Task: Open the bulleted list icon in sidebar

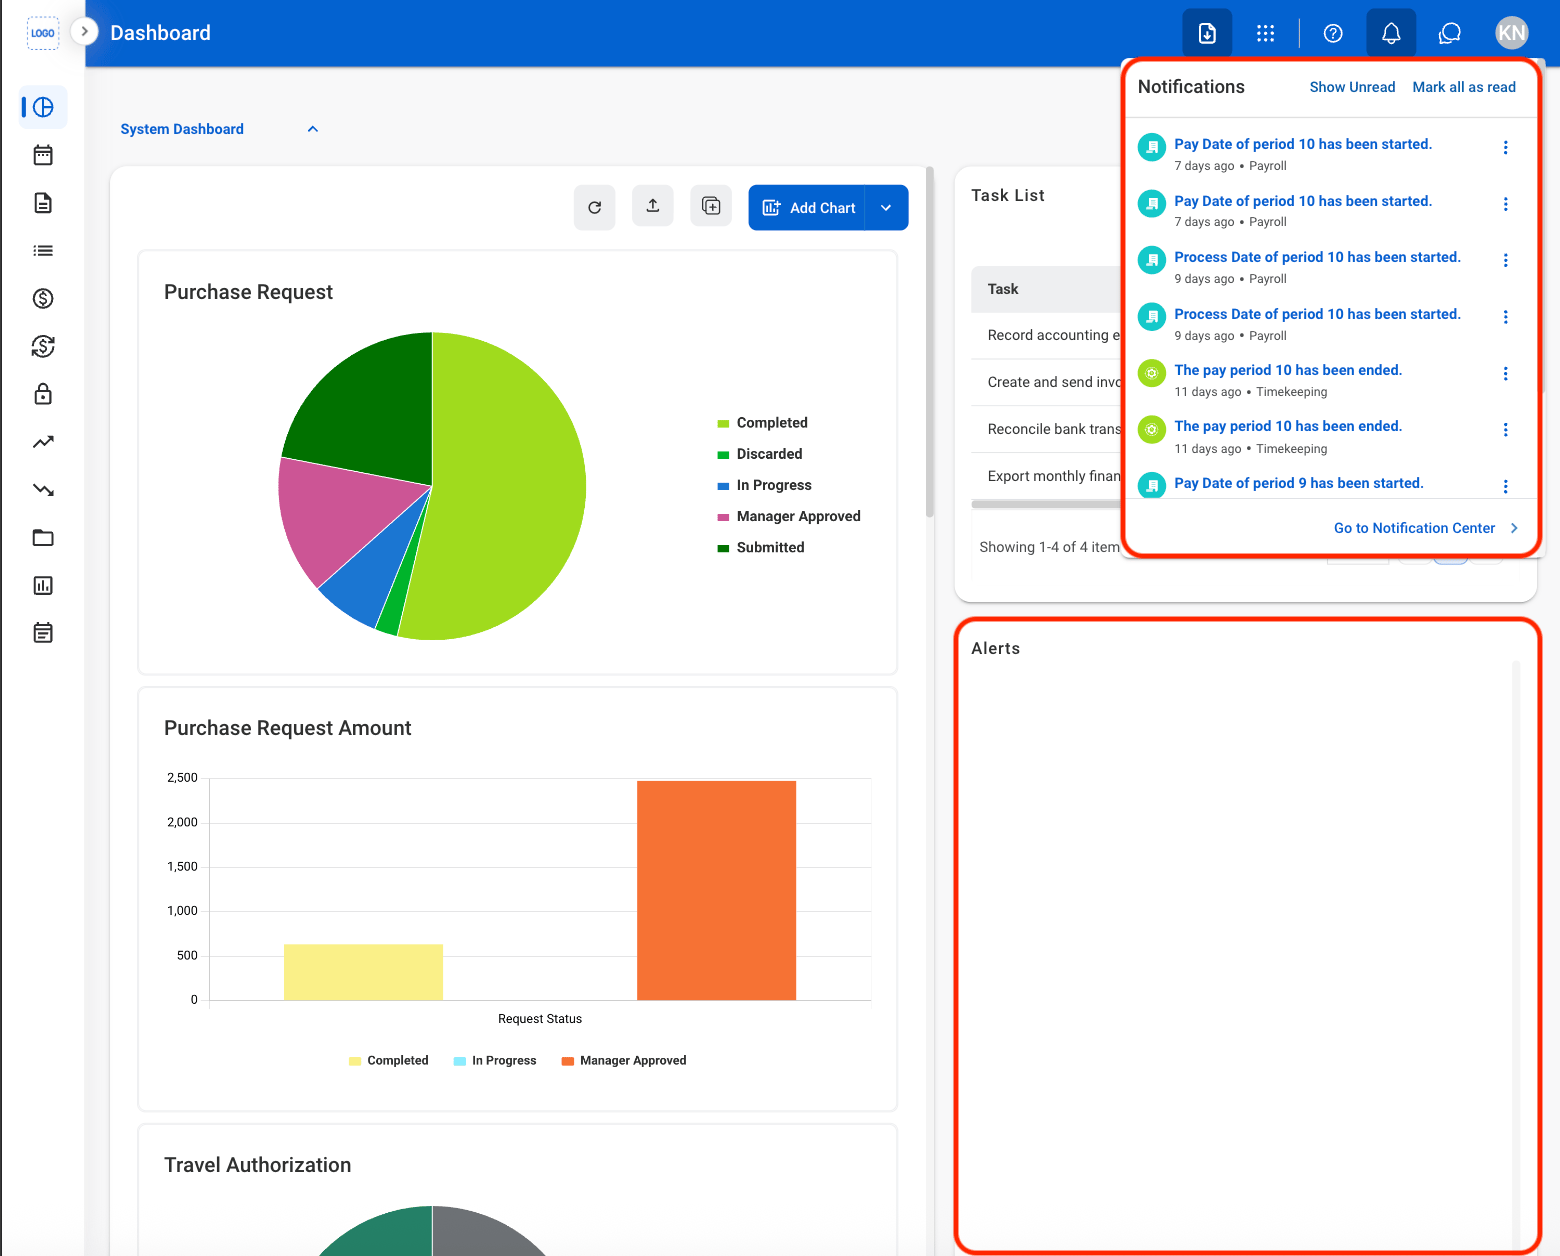Action: coord(43,251)
